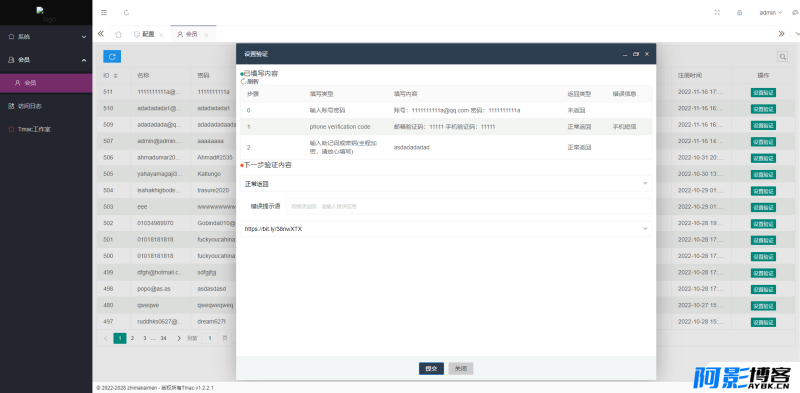Click the 提交 submit button
The image size is (800, 393).
[x=431, y=369]
